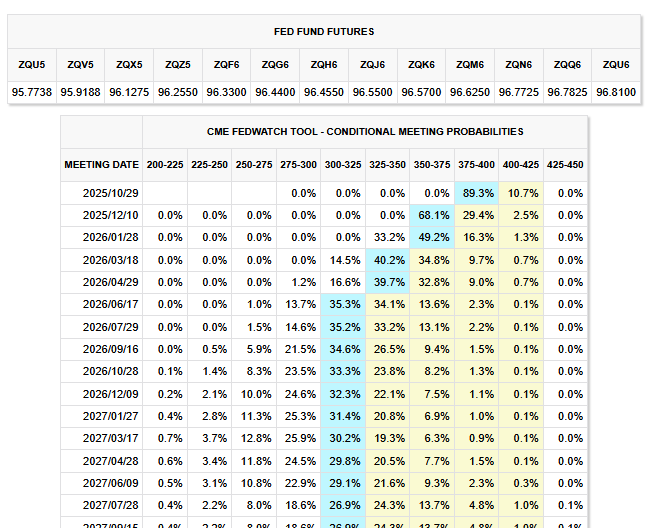Viewport: 650px width, 528px height.
Task: Click the highlighted 89.3% probability cell
Action: [476, 193]
